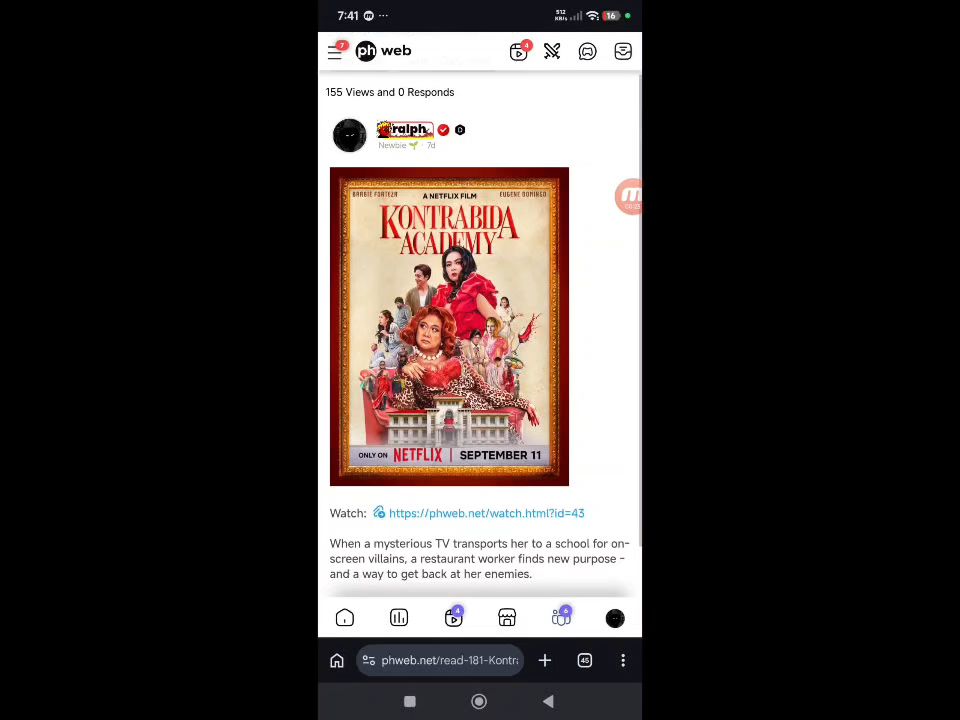Viewport: 960px width, 720px height.
Task: Open a new browser tab with plus
Action: click(x=544, y=661)
